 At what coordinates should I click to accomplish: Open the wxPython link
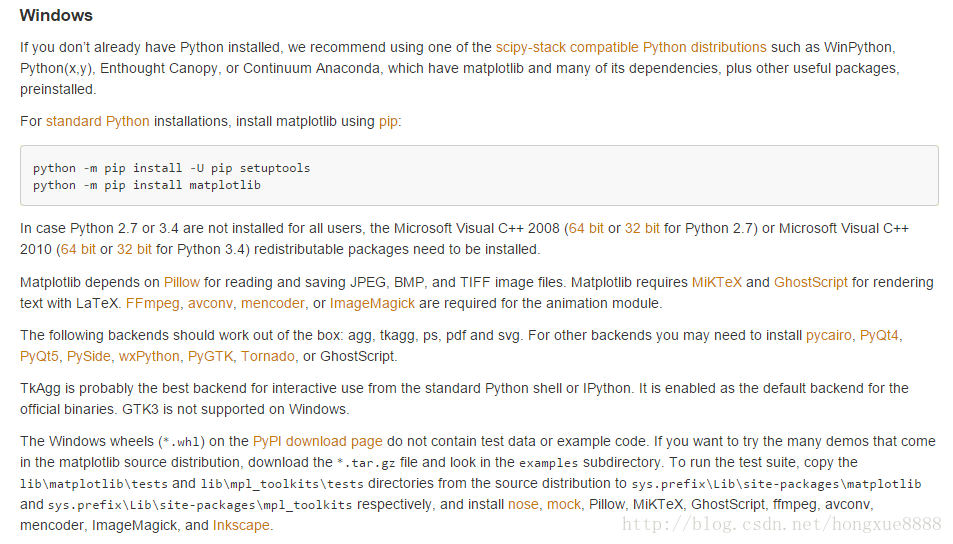coord(149,357)
